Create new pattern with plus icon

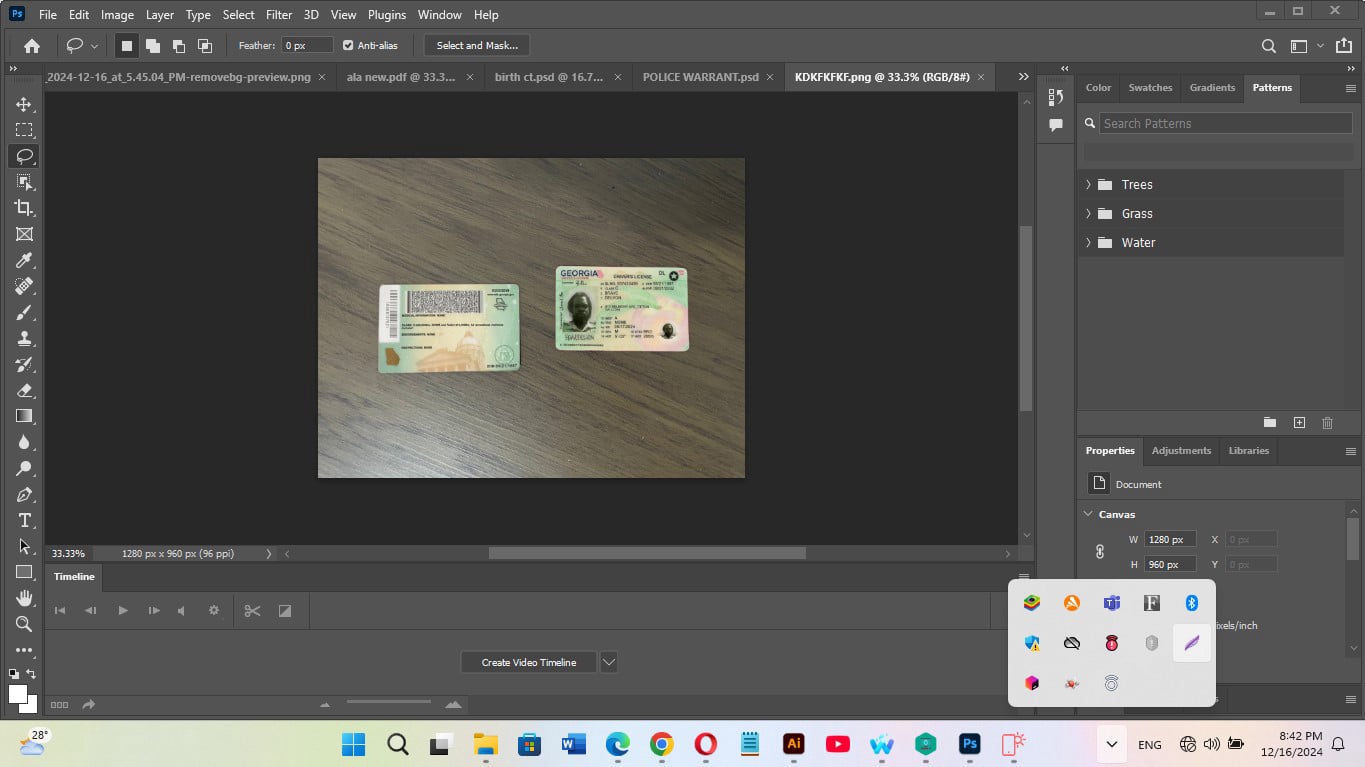pyautogui.click(x=1299, y=423)
